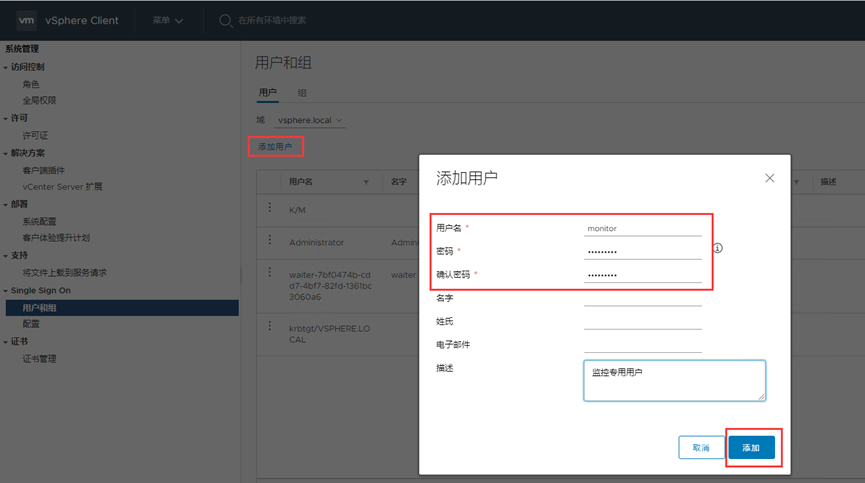Screen dimensions: 865x483
Task: Click the 确认密码 input field
Action: tap(643, 275)
